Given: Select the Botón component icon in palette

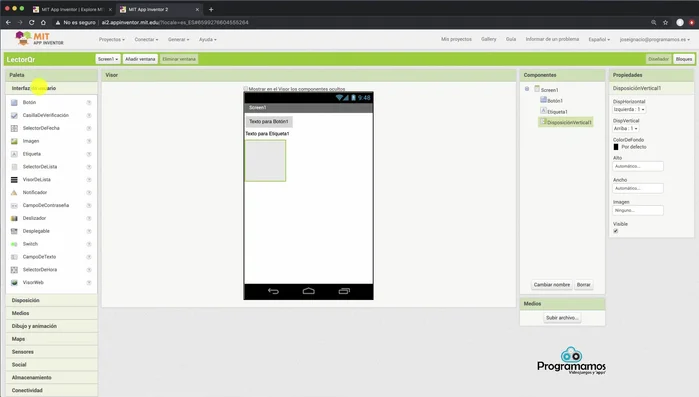Looking at the screenshot, I should (14, 102).
